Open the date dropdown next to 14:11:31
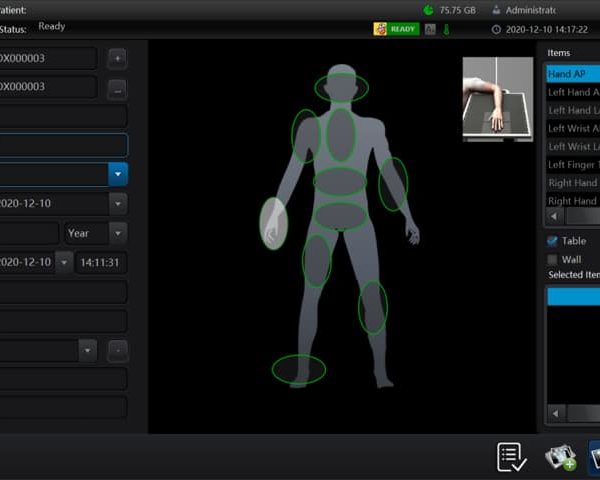Screen dimensions: 600x480 coord(64,262)
